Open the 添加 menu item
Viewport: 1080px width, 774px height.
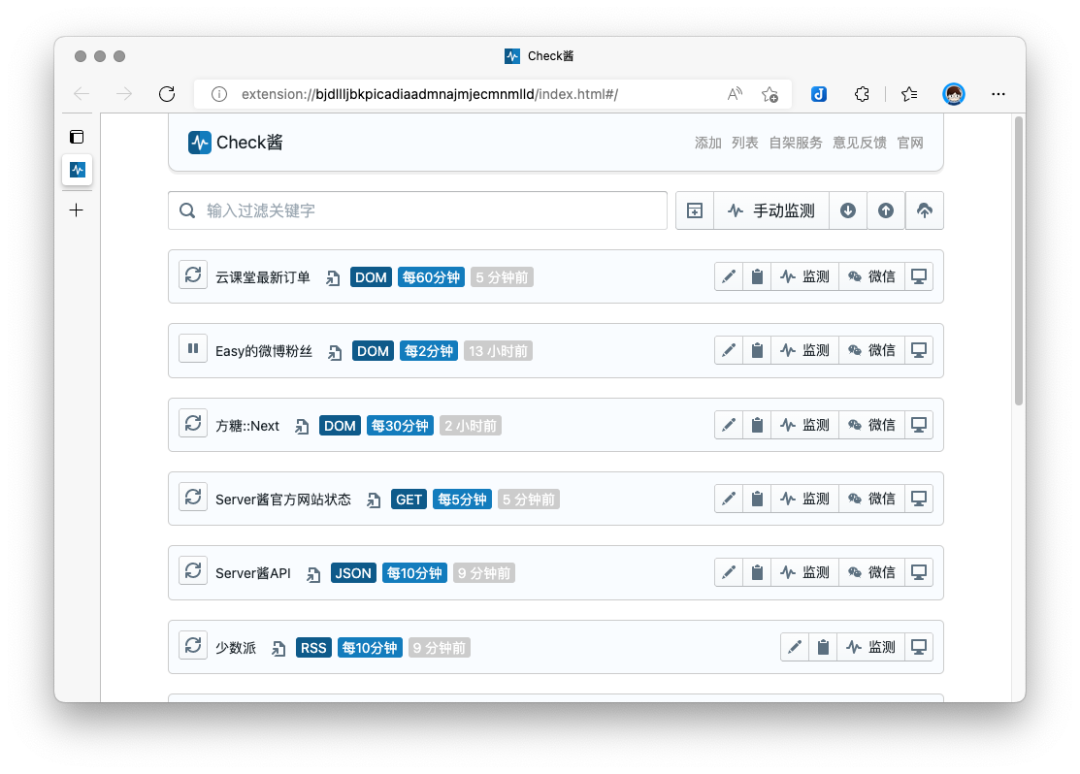(x=707, y=143)
